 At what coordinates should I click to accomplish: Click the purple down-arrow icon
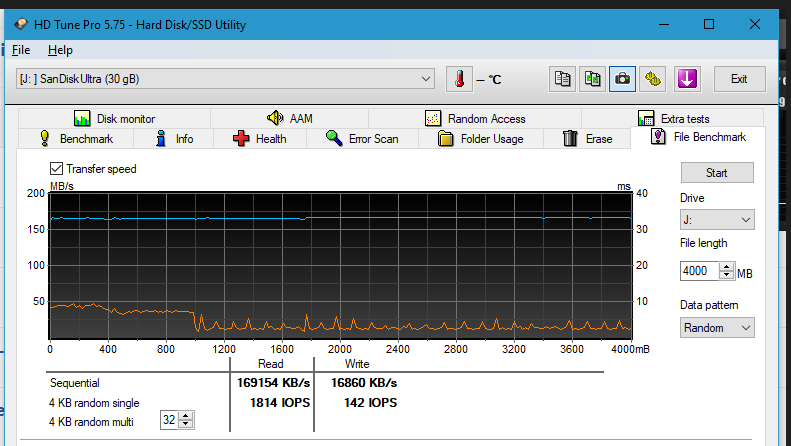[688, 79]
